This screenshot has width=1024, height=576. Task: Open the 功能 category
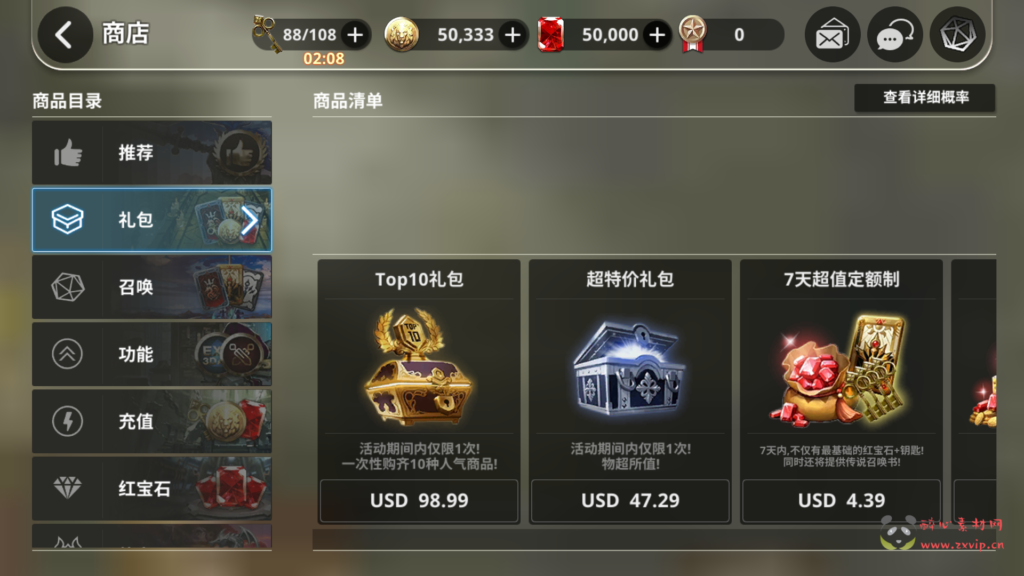pyautogui.click(x=152, y=355)
